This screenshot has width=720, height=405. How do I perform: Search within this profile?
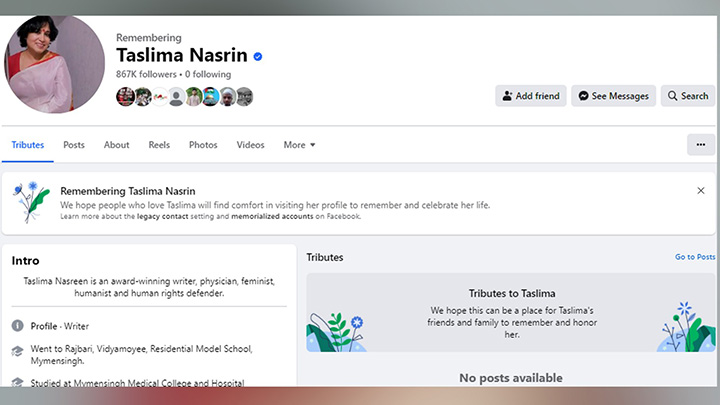pyautogui.click(x=687, y=96)
